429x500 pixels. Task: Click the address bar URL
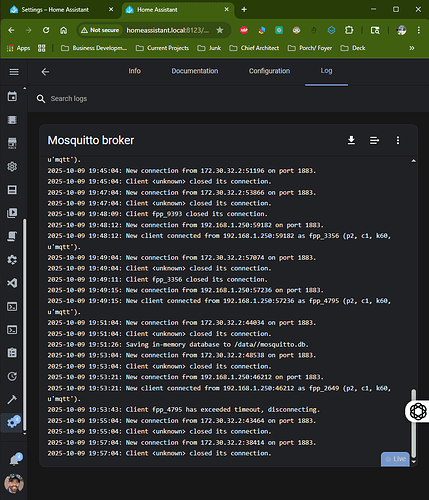(x=168, y=30)
